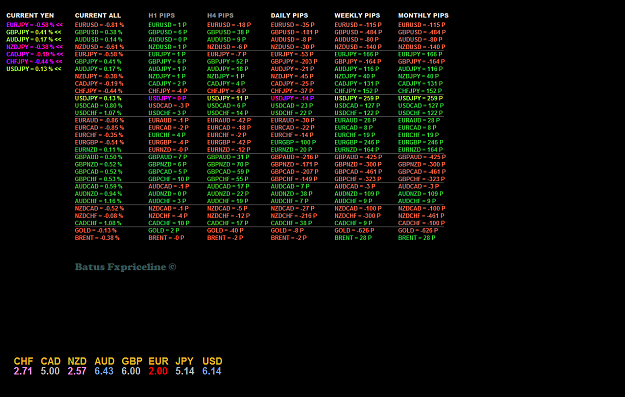The height and width of the screenshot is (397, 625).
Task: Click EURNZD = 164 P under MONTHLY PIPS
Action: 421,149
